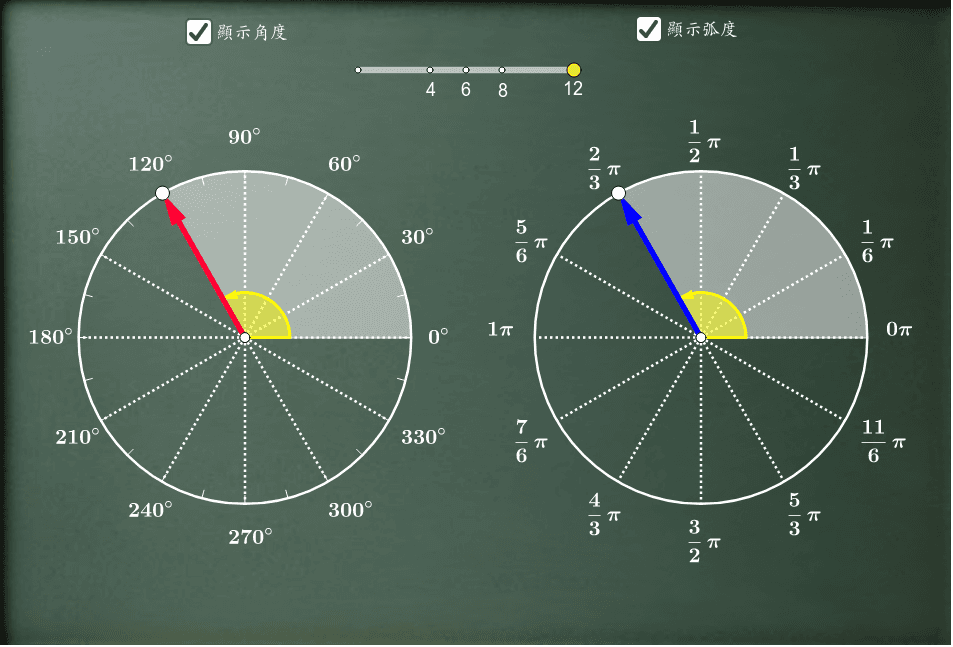
Task: Click the yellow slider handle at 12
Action: click(573, 70)
